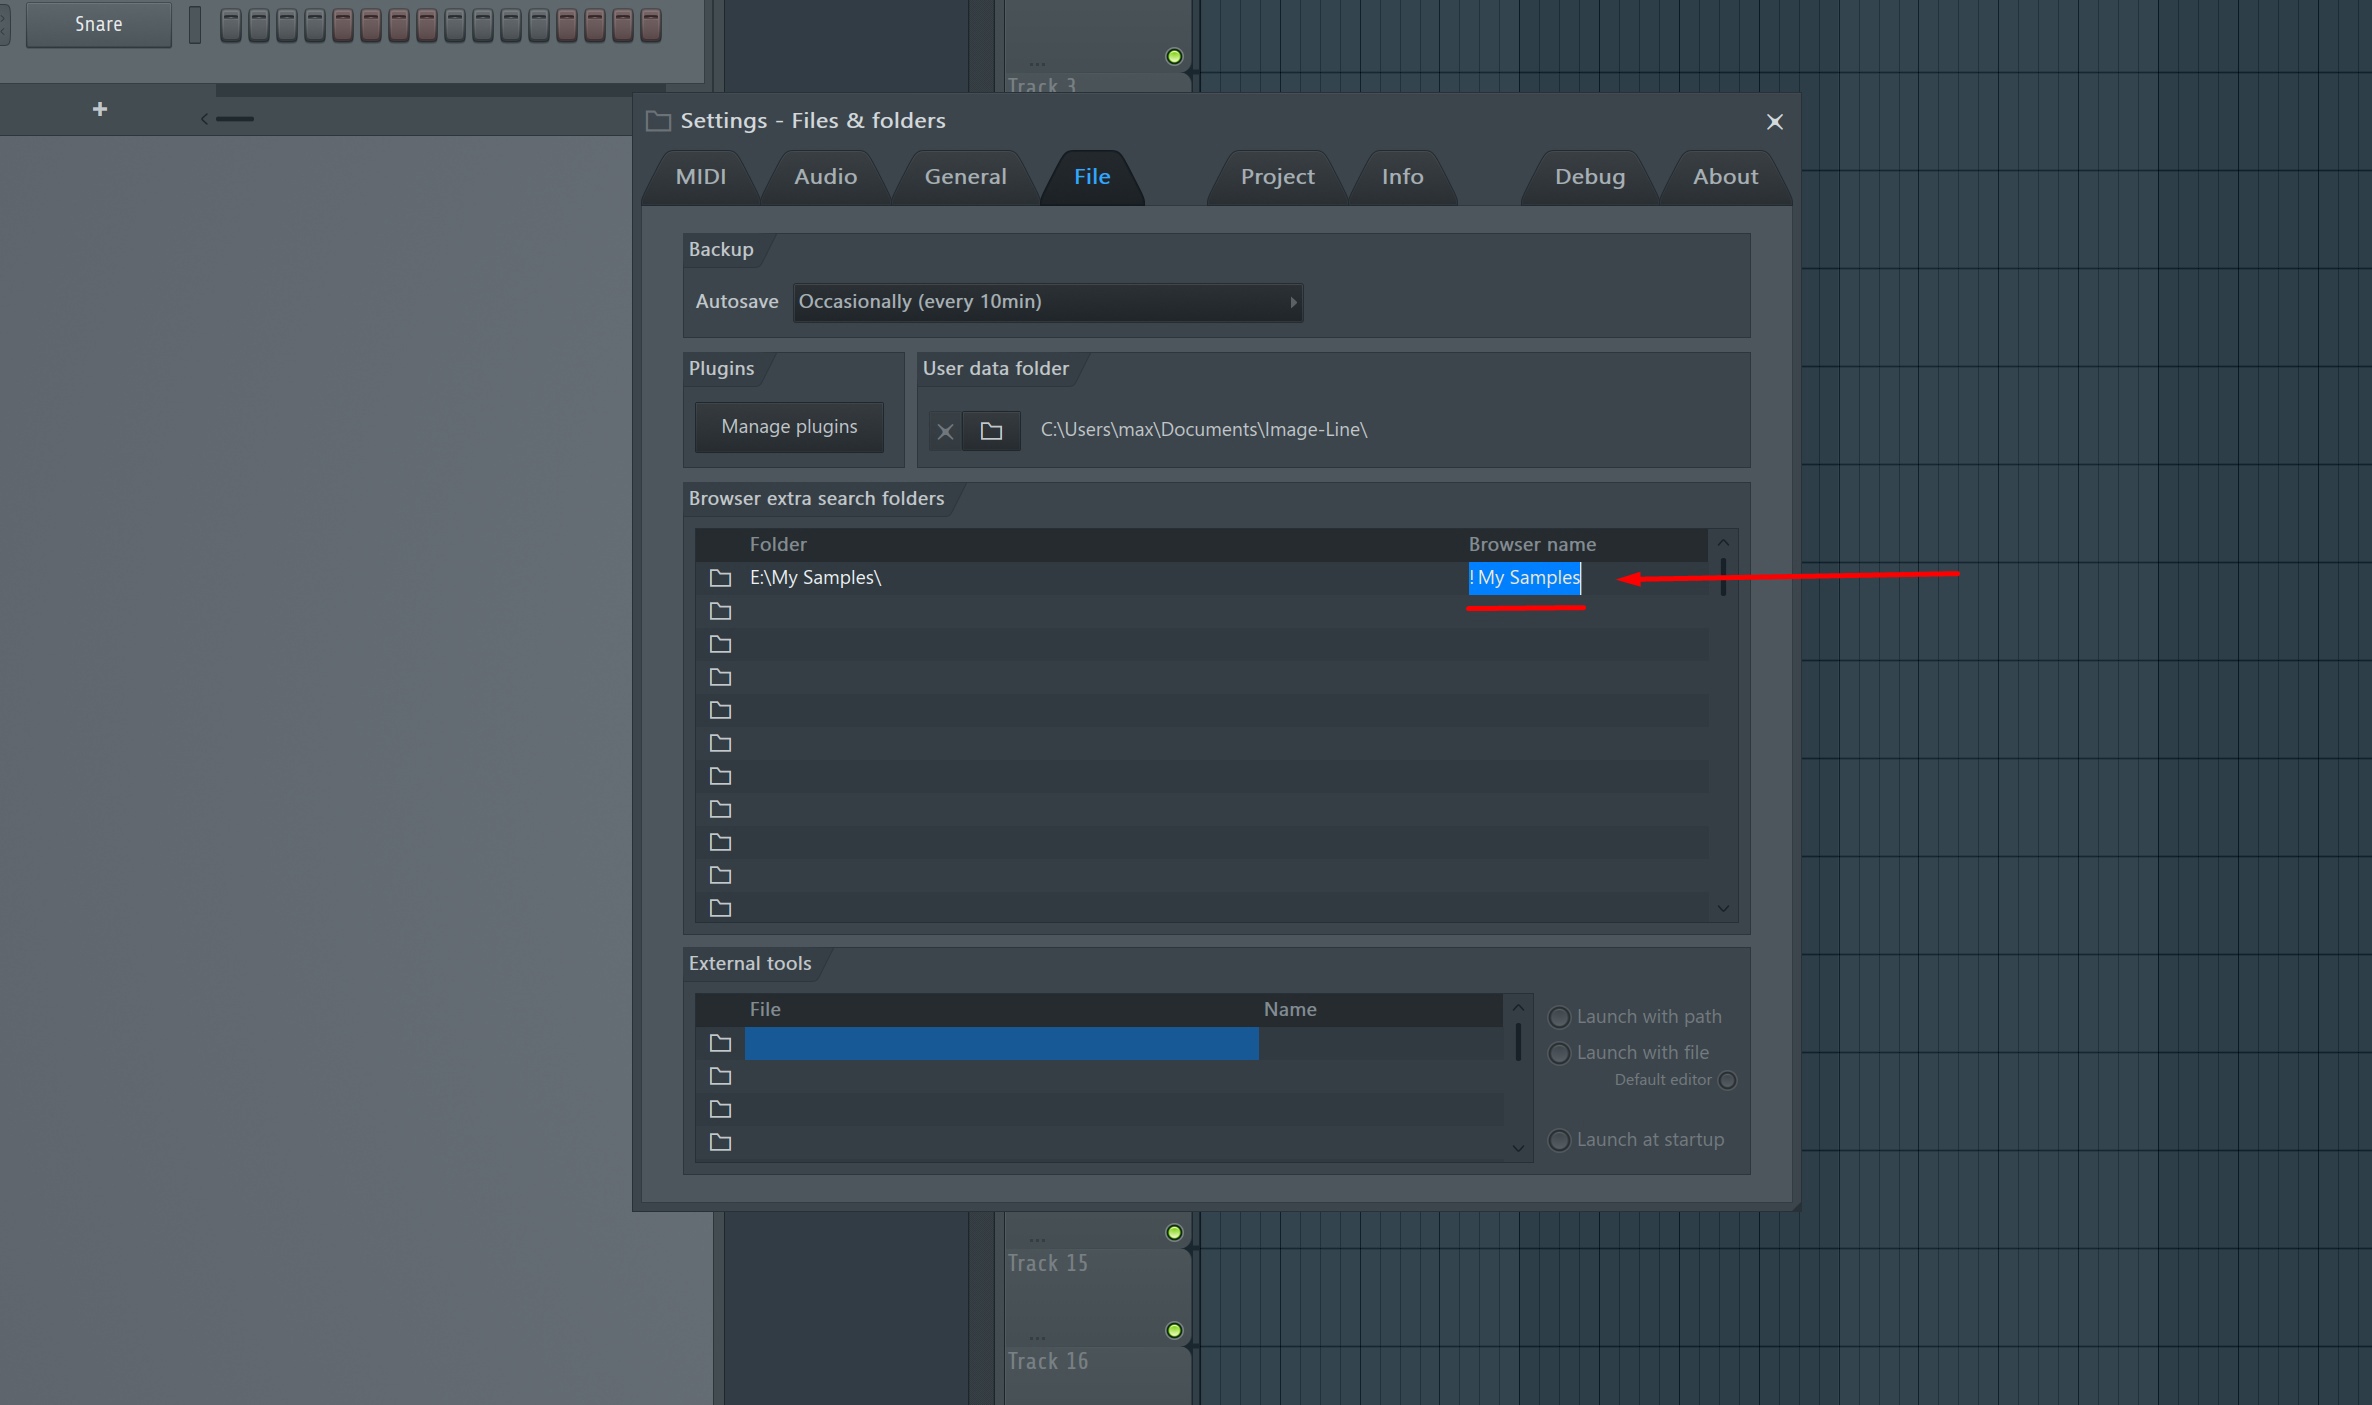Viewport: 2372px width, 1405px height.
Task: Click the Manage plugins button
Action: (x=789, y=427)
